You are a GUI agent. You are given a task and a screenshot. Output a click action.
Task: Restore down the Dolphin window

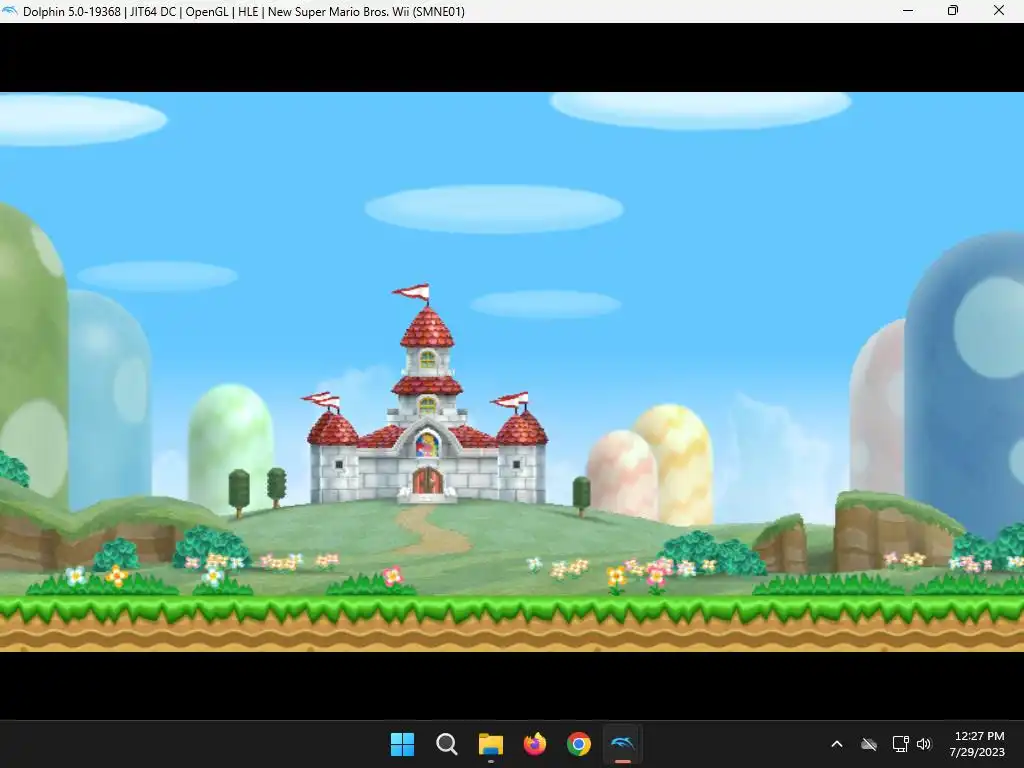[x=953, y=10]
